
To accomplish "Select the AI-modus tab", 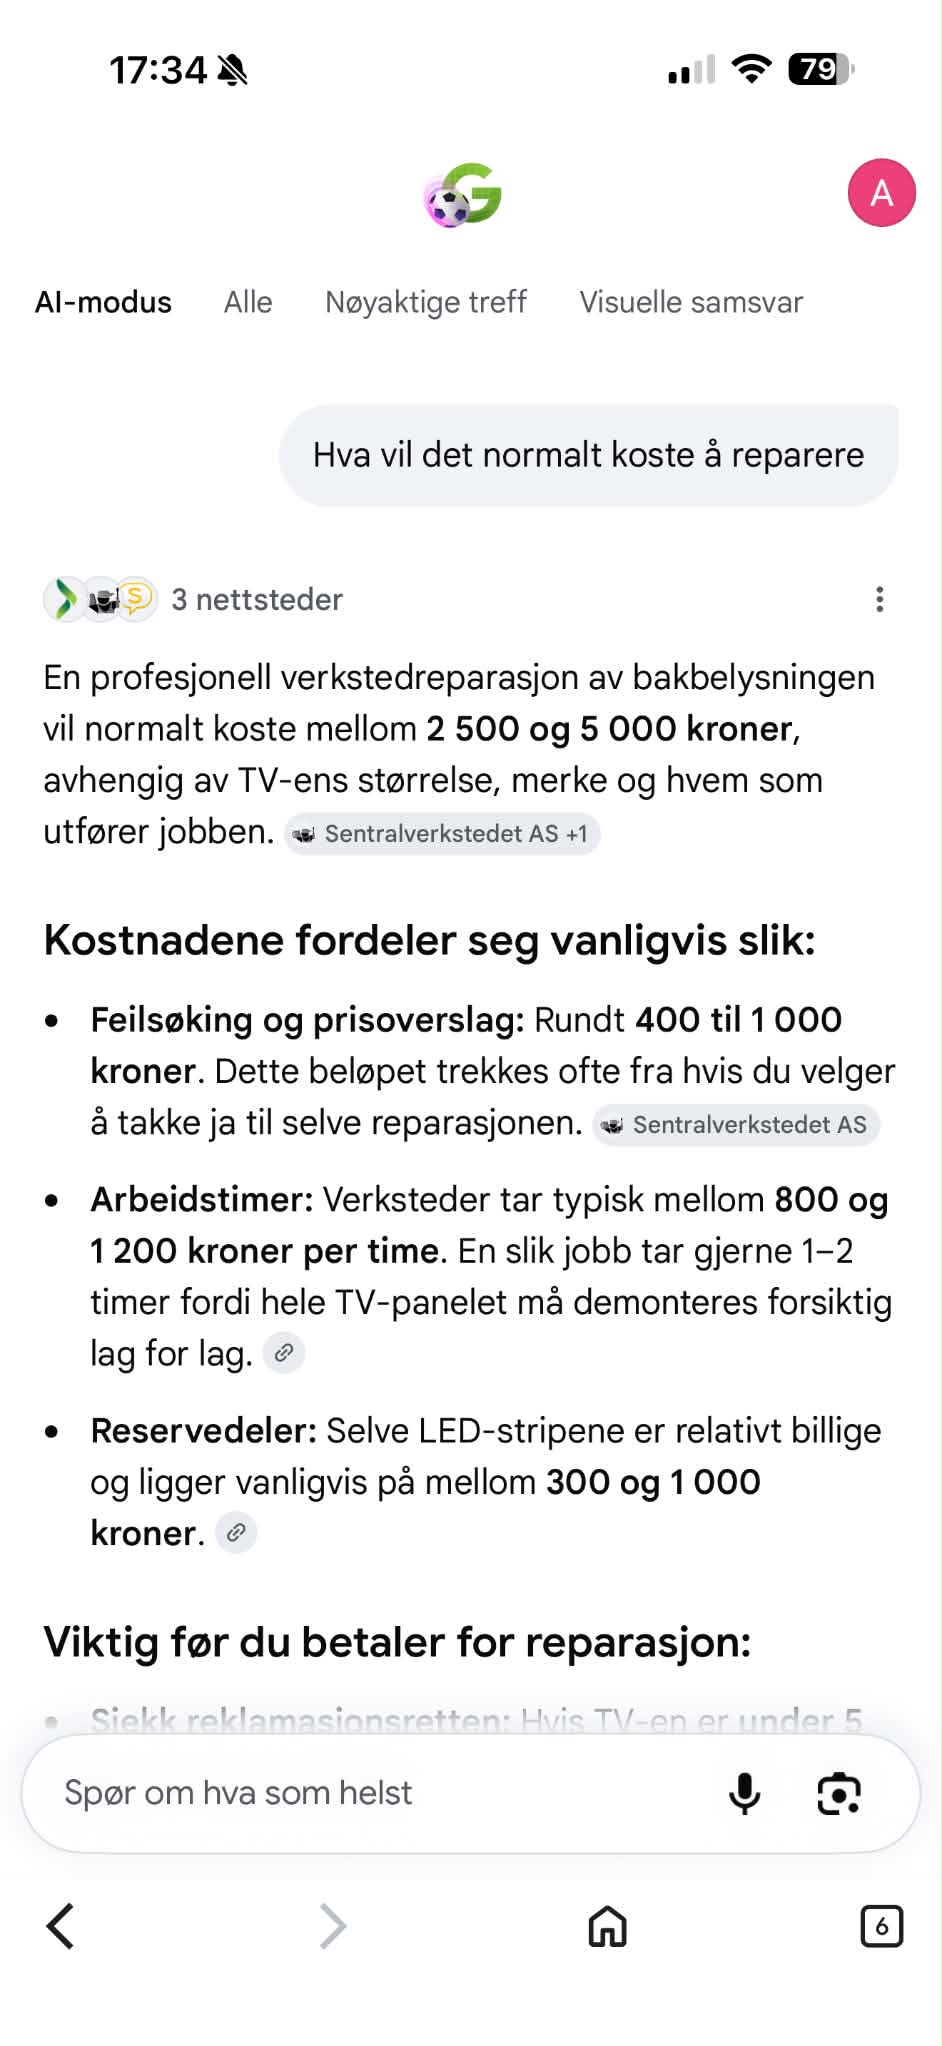I will coord(103,302).
